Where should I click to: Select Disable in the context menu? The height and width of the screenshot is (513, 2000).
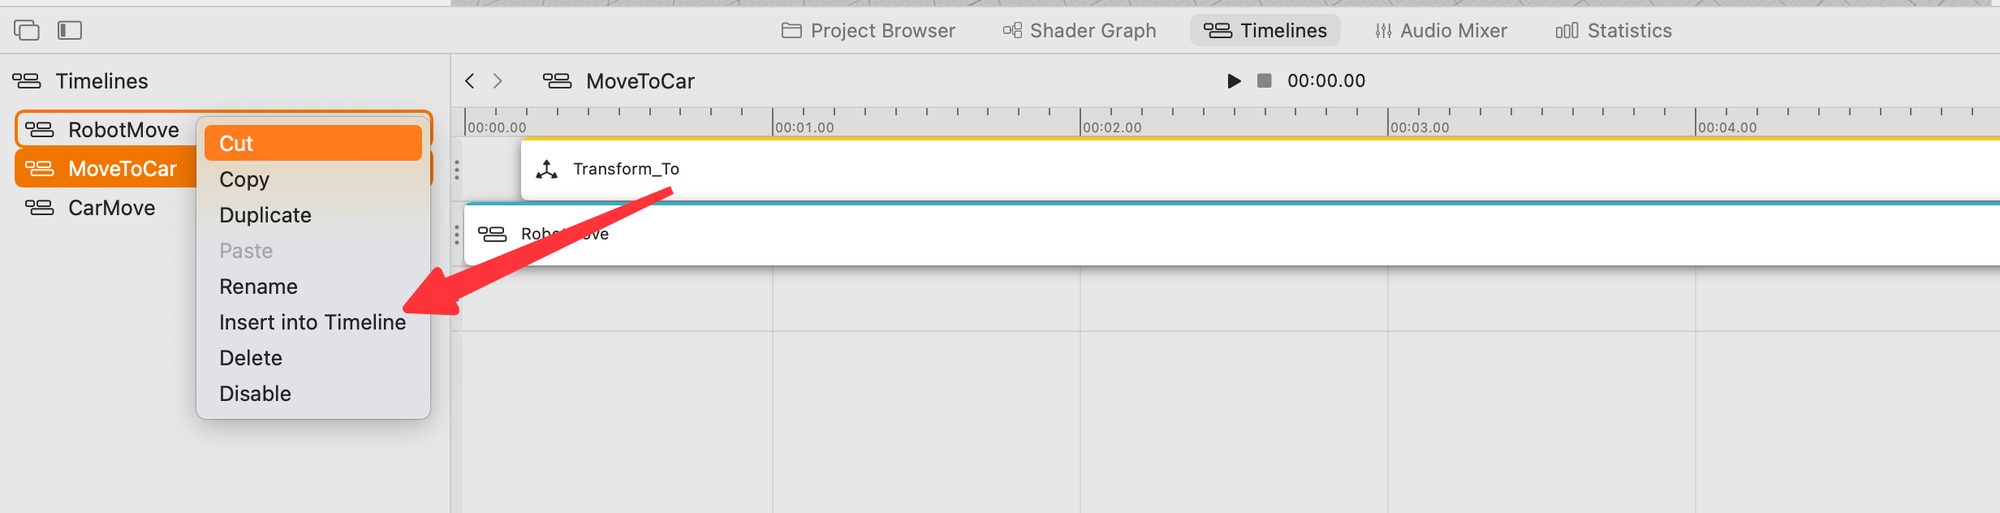point(255,394)
